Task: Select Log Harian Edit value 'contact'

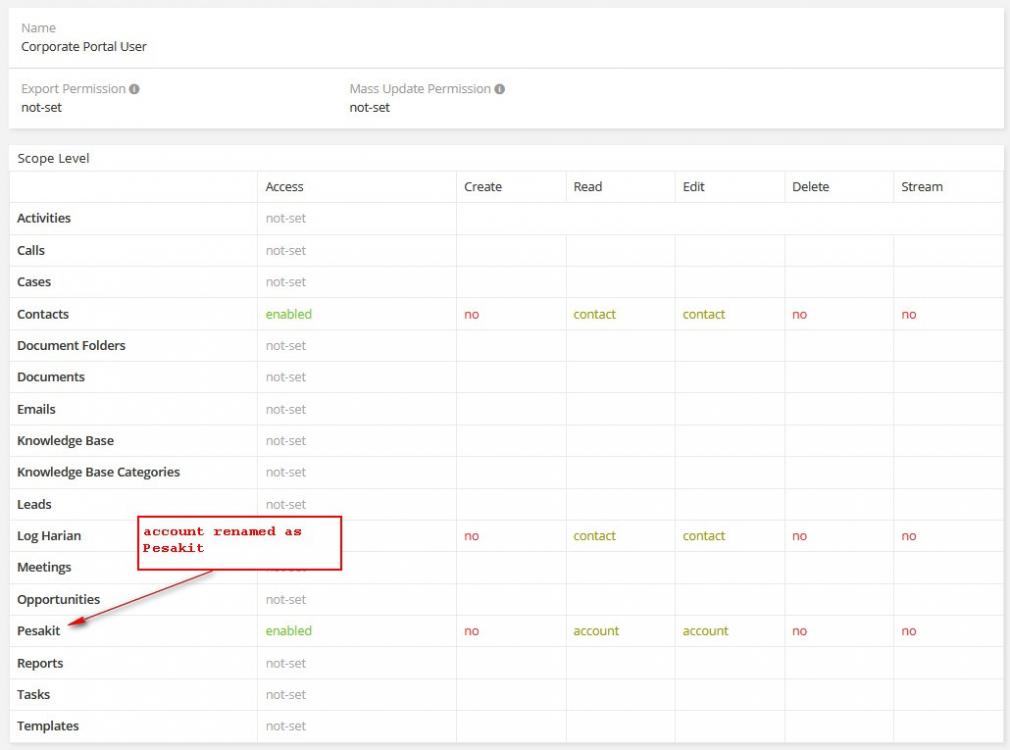Action: (x=704, y=536)
